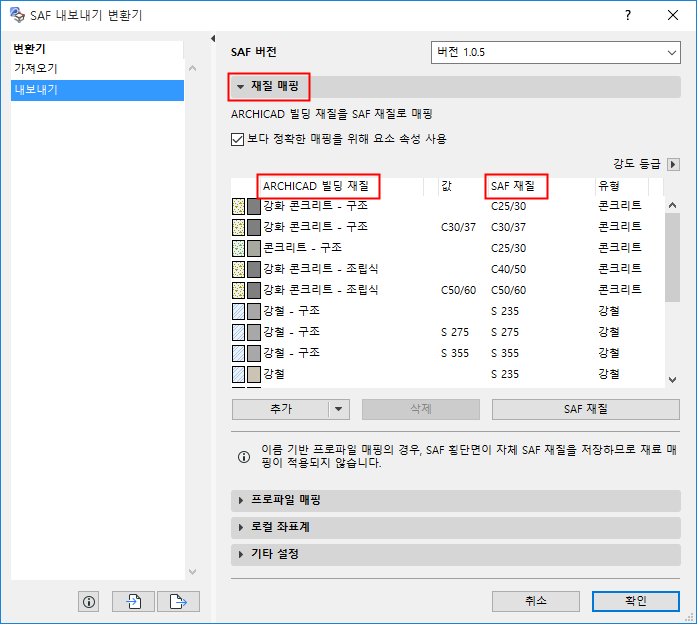
Task: Select 내보내기 in translator list
Action: click(x=97, y=90)
